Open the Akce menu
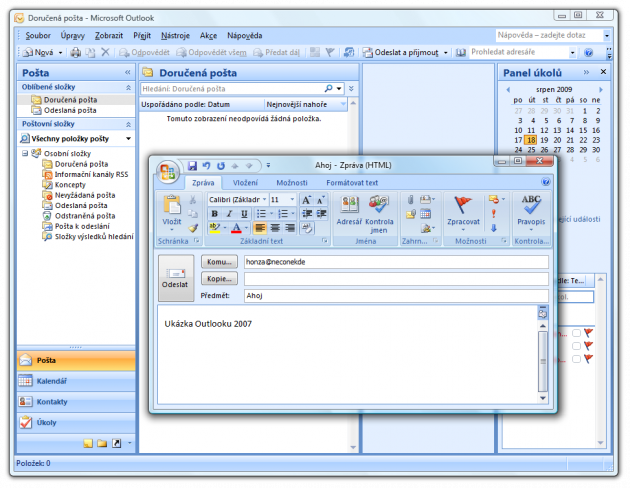This screenshot has width=630, height=488. coord(208,35)
